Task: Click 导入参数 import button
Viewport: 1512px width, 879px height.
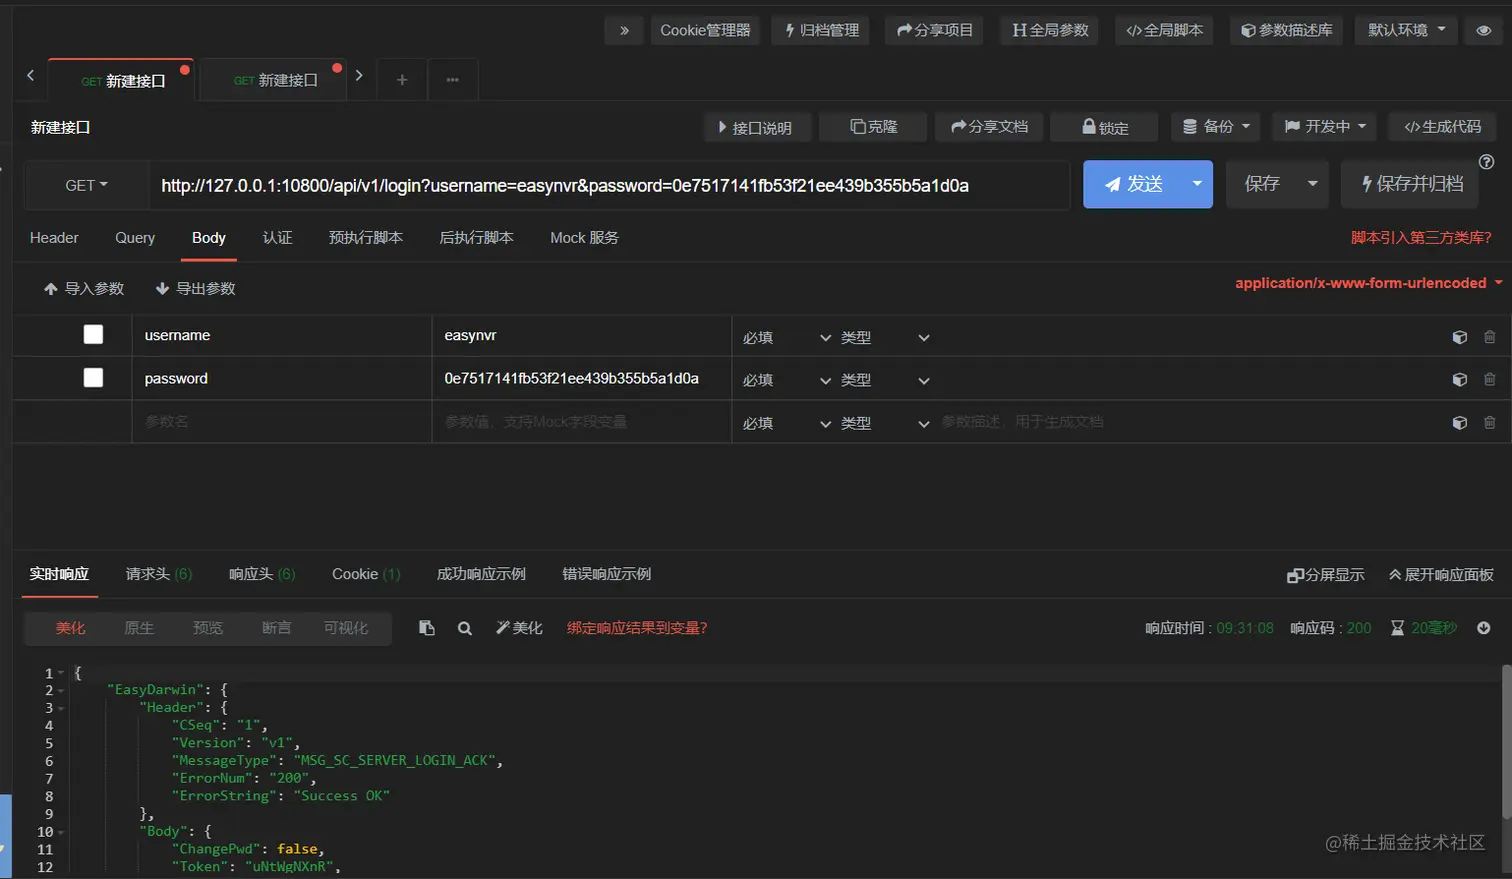Action: [x=84, y=289]
